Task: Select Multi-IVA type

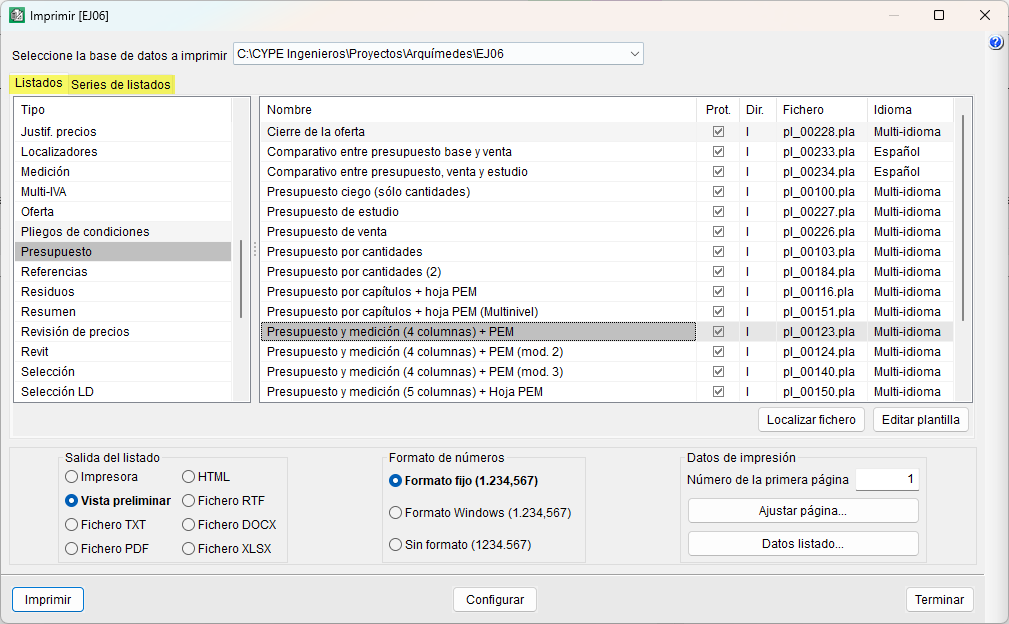Action: click(x=122, y=192)
